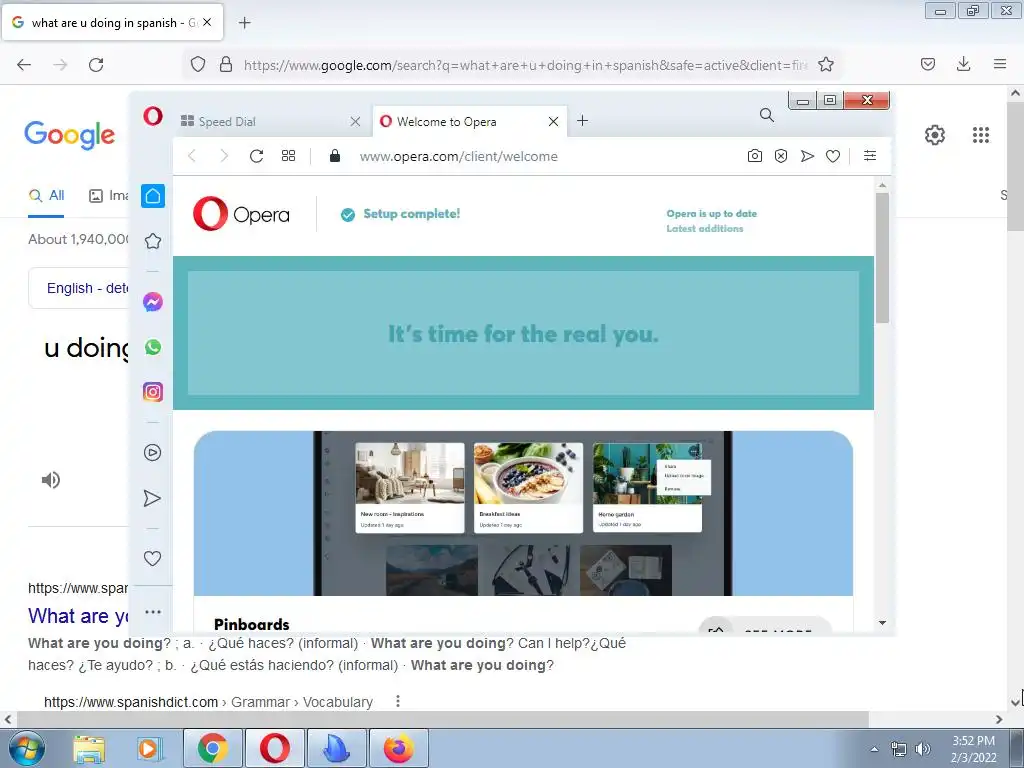Open Bookmarks star in Opera sidebar
The height and width of the screenshot is (768, 1024).
[x=153, y=241]
